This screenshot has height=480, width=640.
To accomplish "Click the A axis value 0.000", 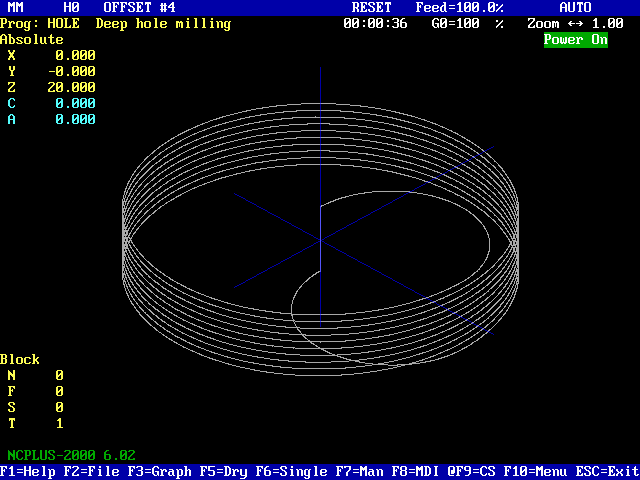I will click(x=76, y=120).
